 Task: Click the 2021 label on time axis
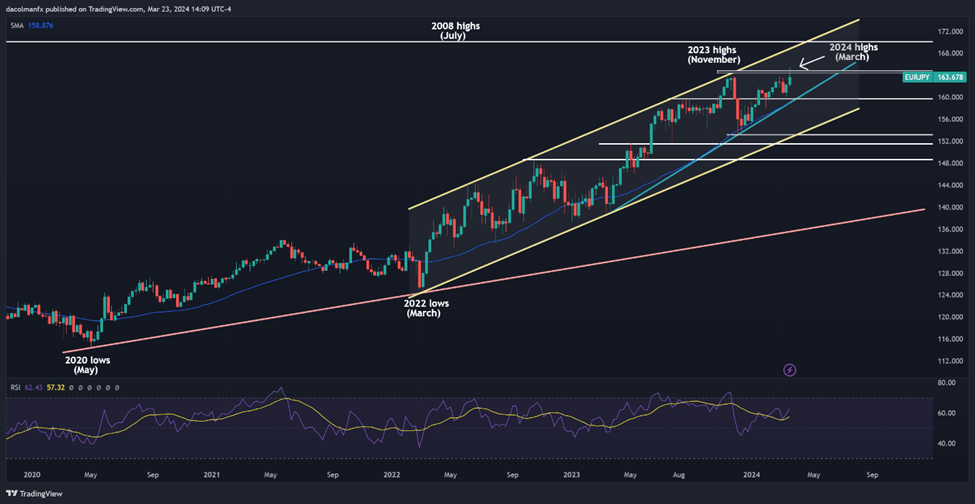[212, 475]
